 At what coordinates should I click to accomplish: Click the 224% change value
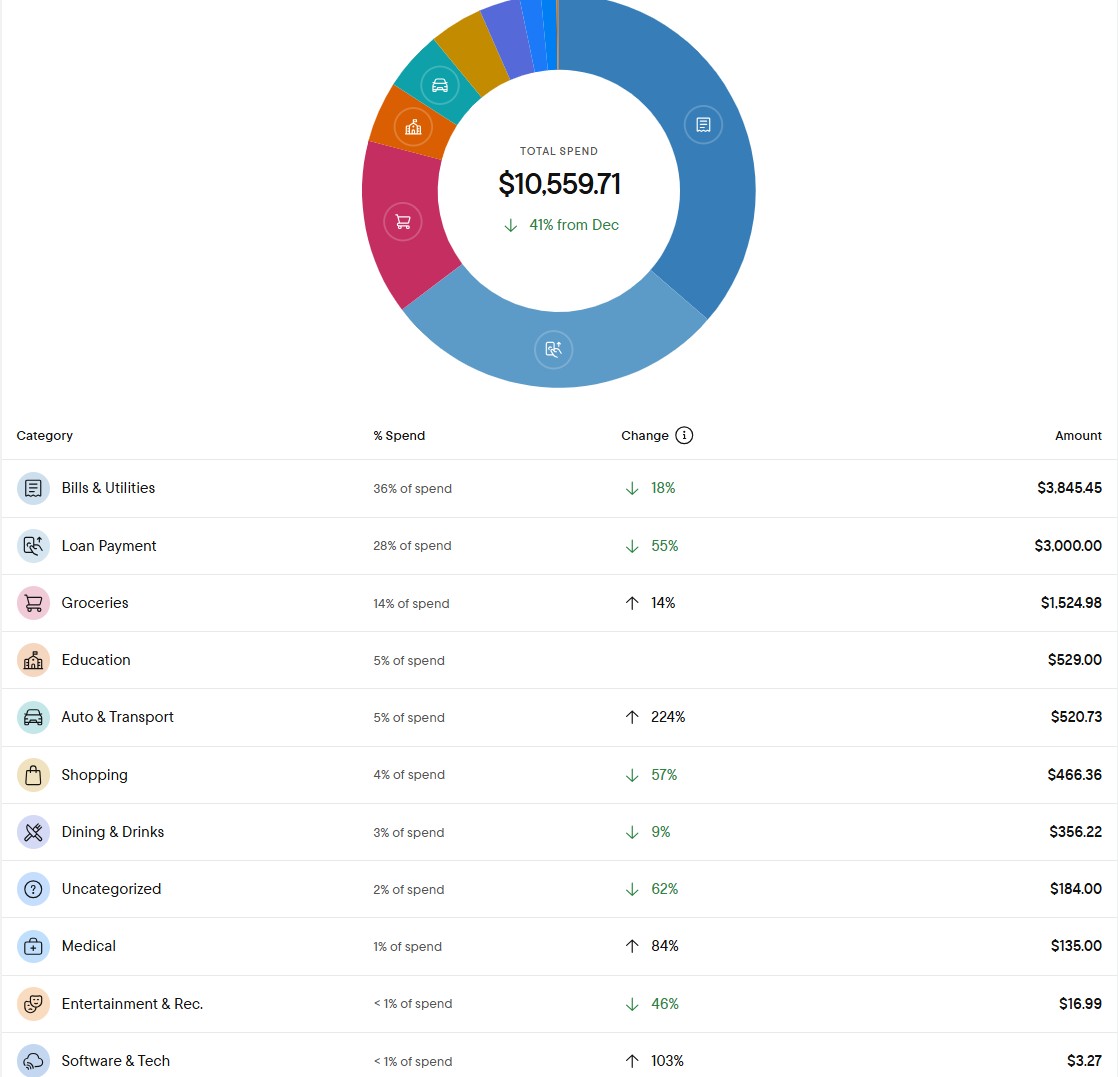pyautogui.click(x=667, y=717)
